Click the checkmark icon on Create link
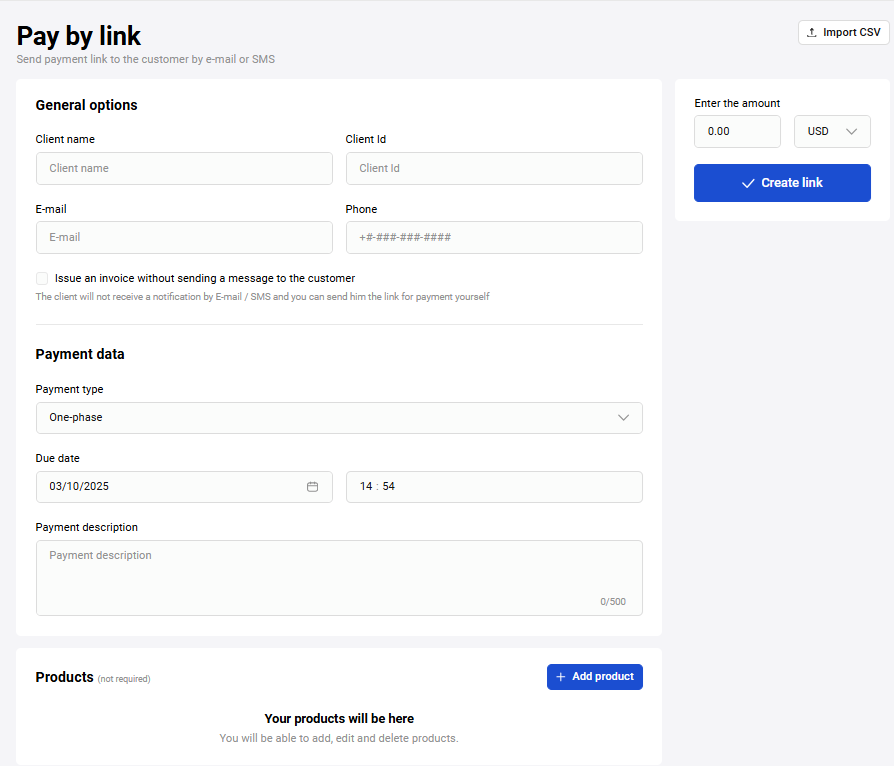Viewport: 894px width, 766px height. (748, 183)
